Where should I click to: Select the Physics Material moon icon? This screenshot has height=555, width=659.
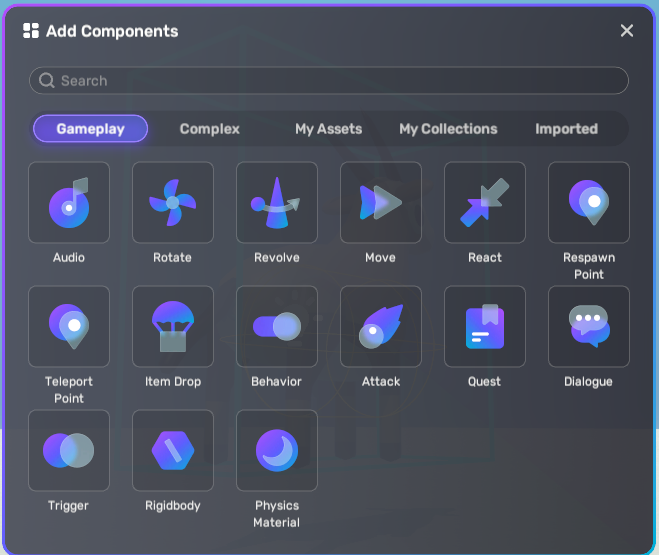277,450
